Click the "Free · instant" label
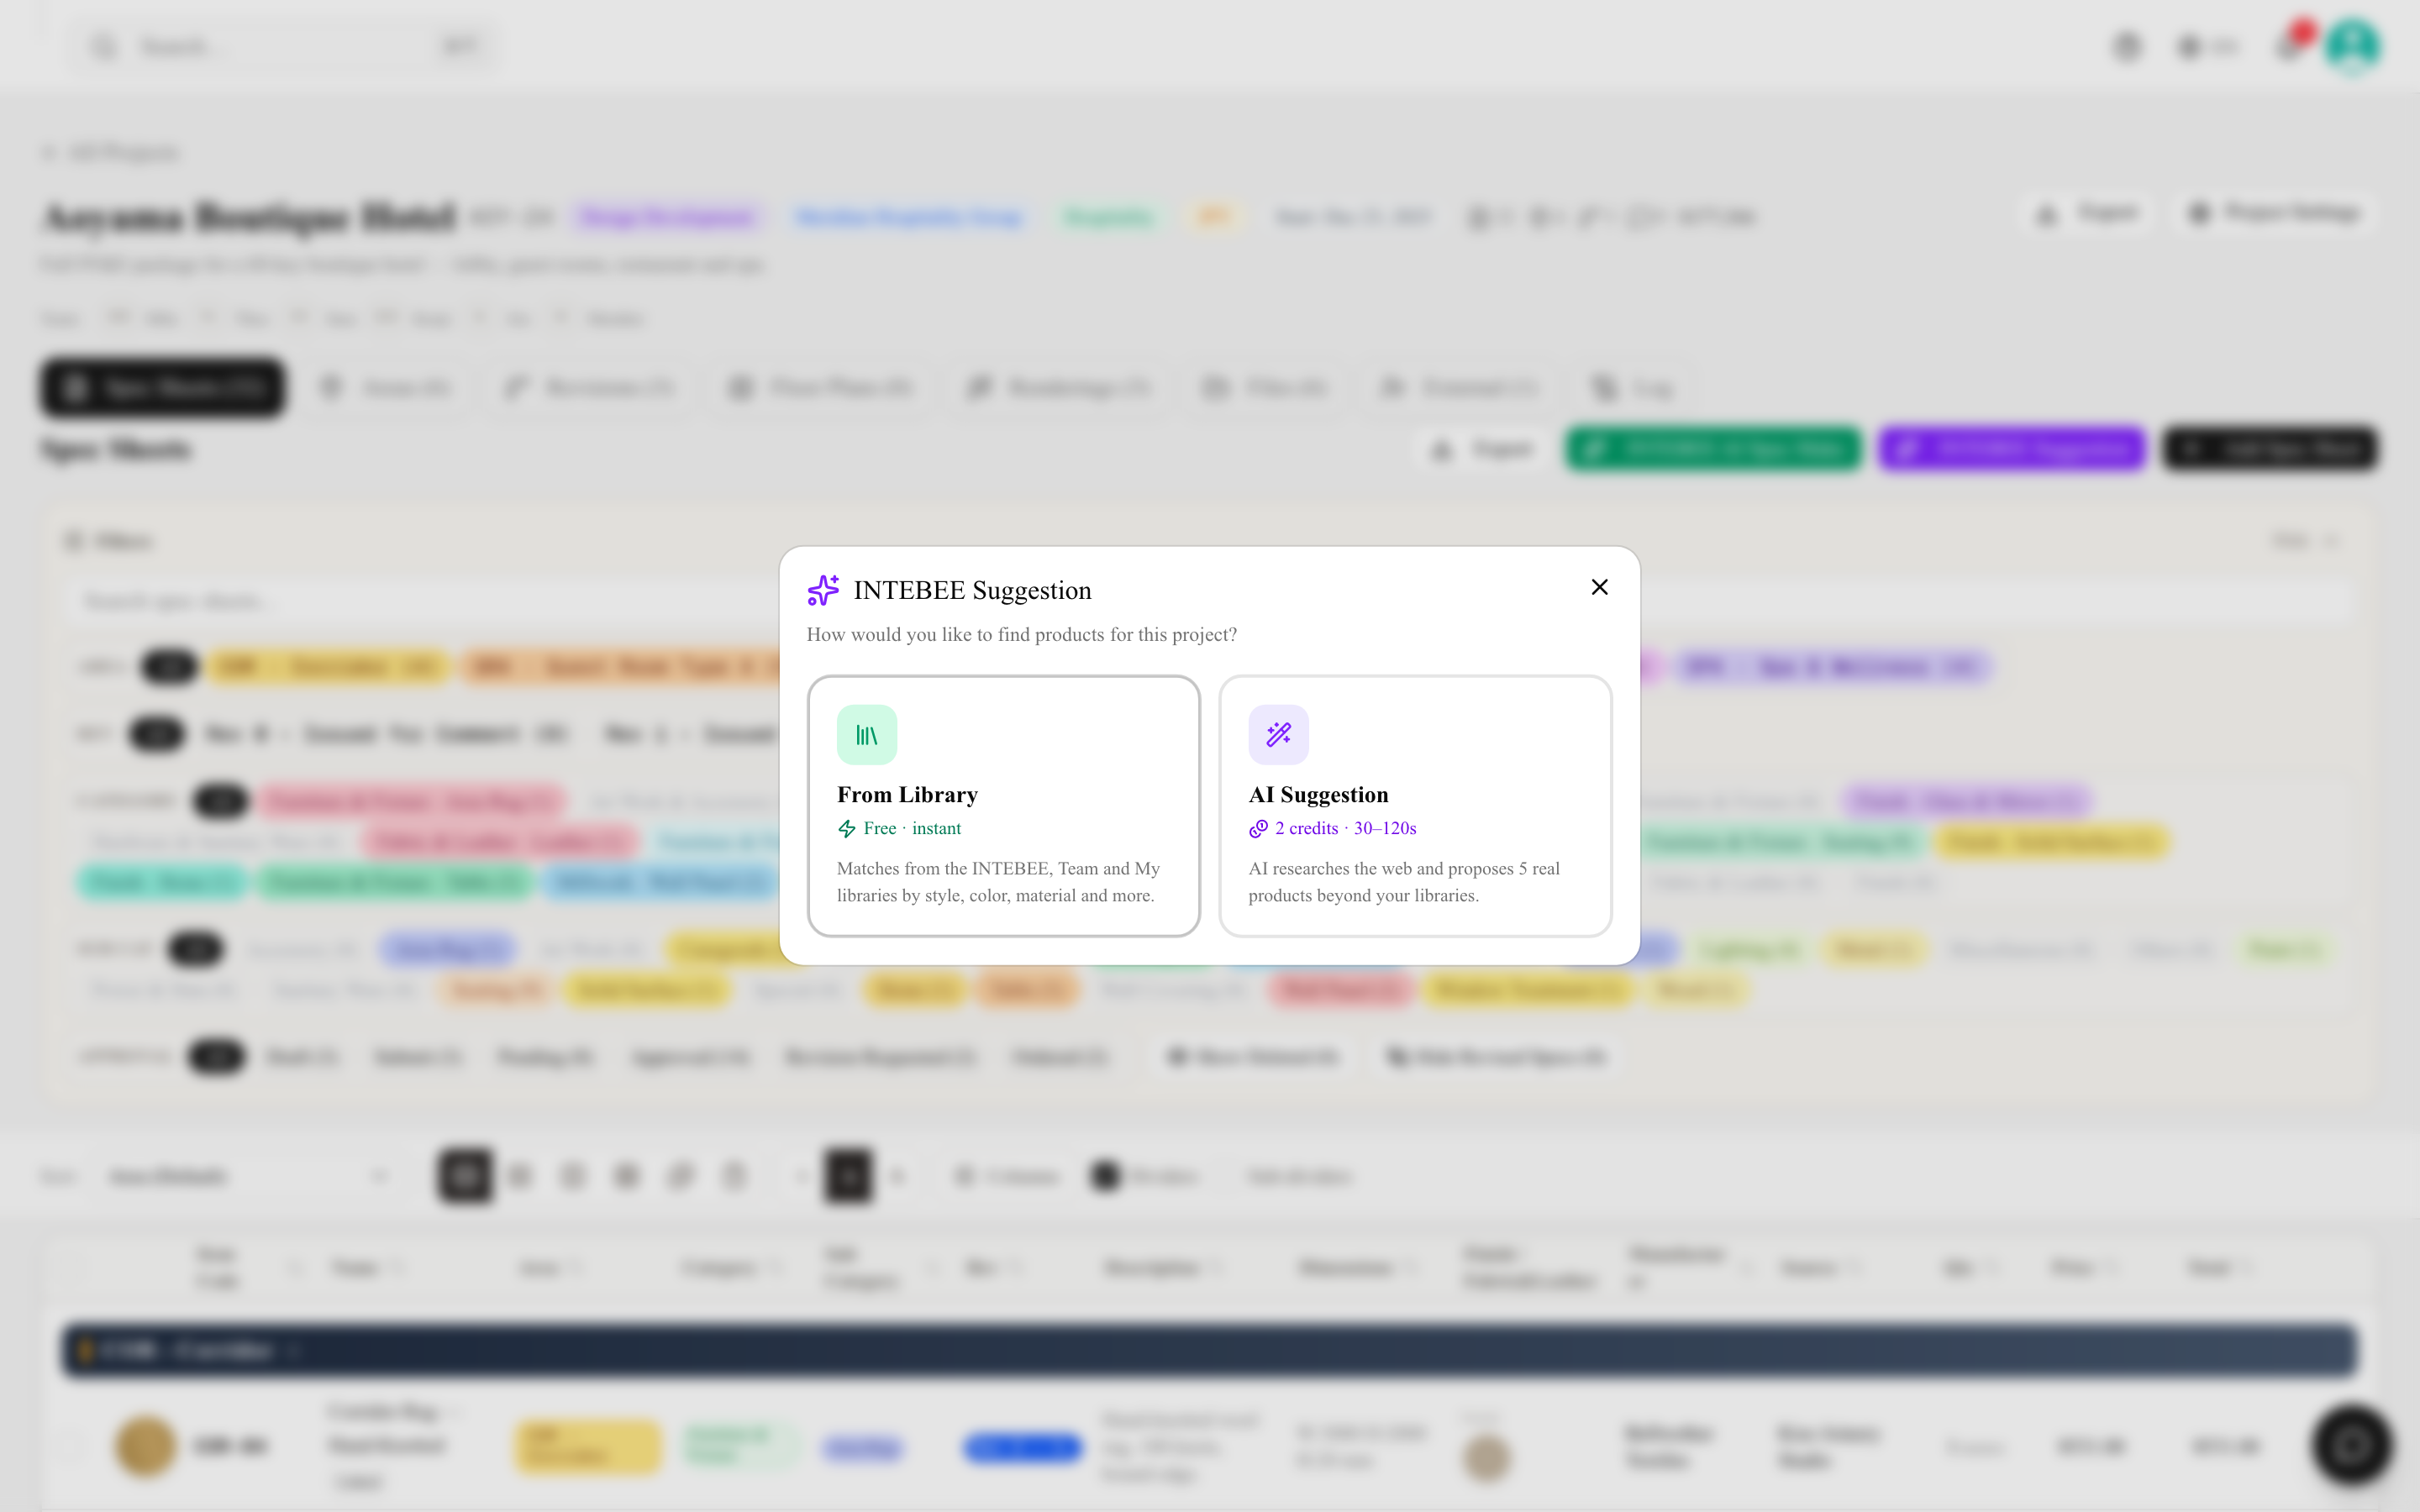Viewport: 2420px width, 1512px height. [912, 829]
